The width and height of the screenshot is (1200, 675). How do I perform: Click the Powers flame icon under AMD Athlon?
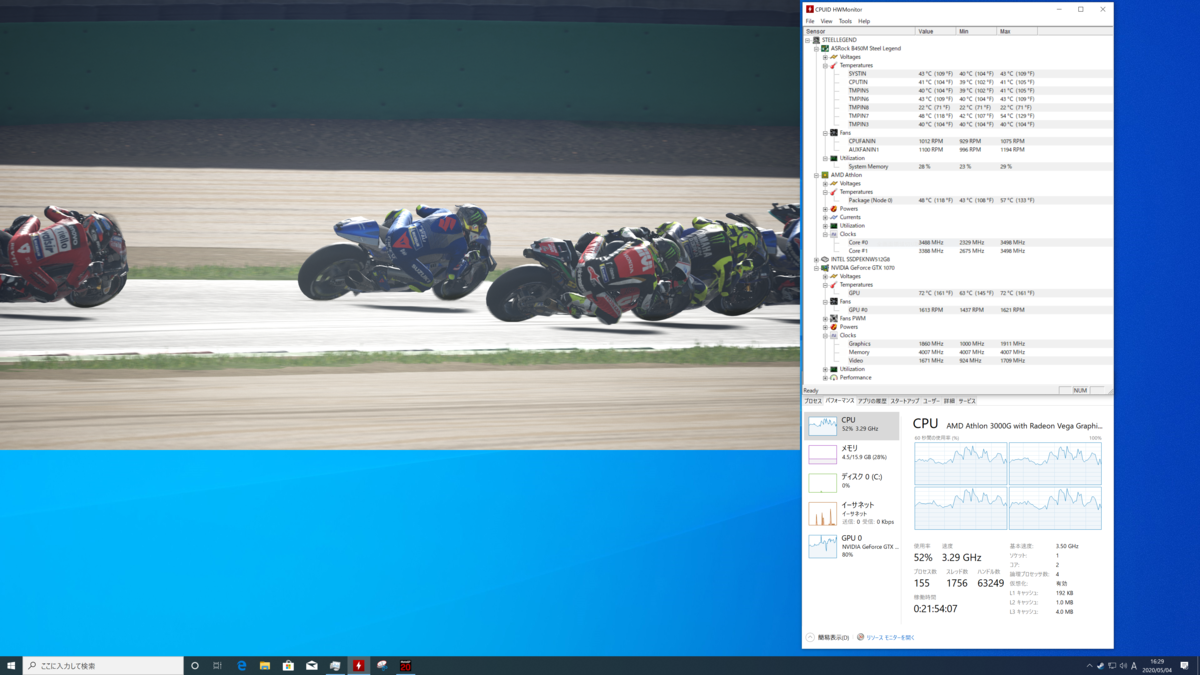point(834,209)
